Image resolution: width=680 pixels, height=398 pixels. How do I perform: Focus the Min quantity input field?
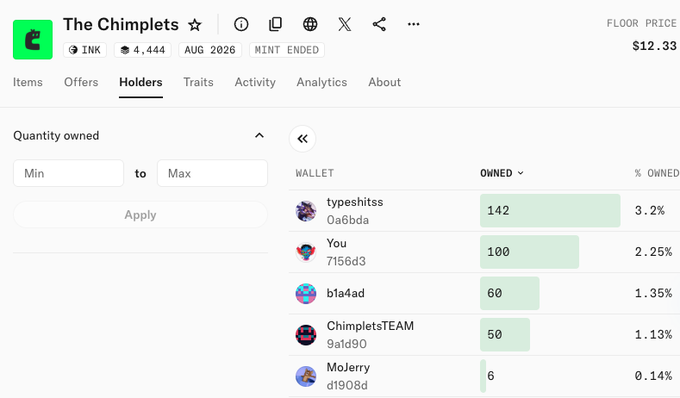(x=69, y=173)
